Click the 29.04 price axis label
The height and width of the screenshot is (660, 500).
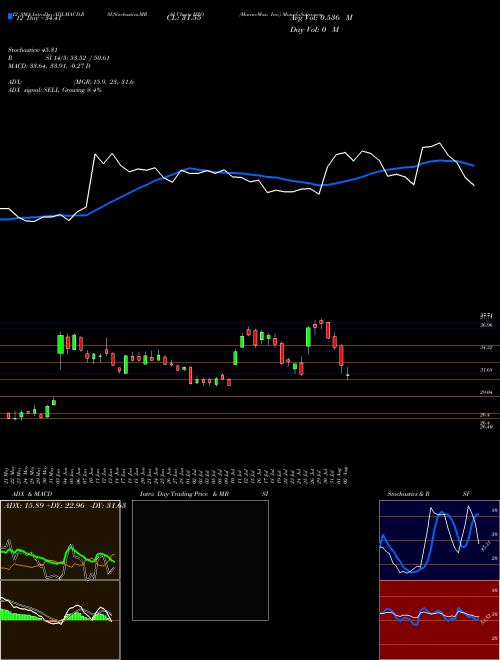pyautogui.click(x=486, y=392)
